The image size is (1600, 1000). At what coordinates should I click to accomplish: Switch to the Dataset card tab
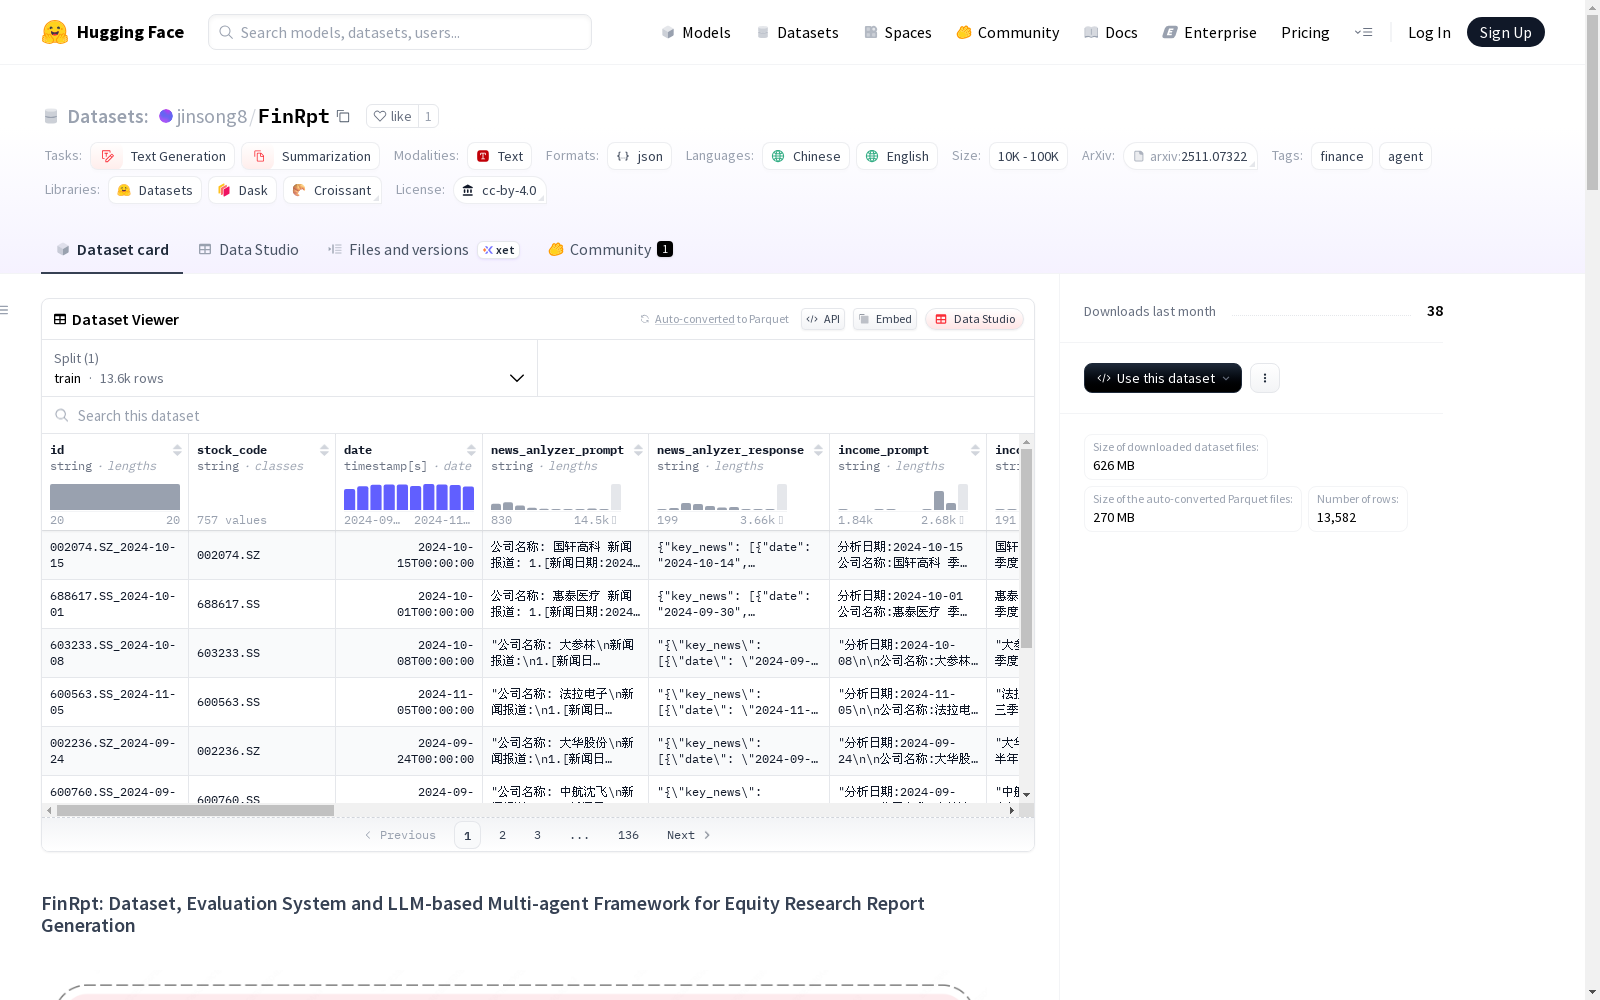[112, 250]
